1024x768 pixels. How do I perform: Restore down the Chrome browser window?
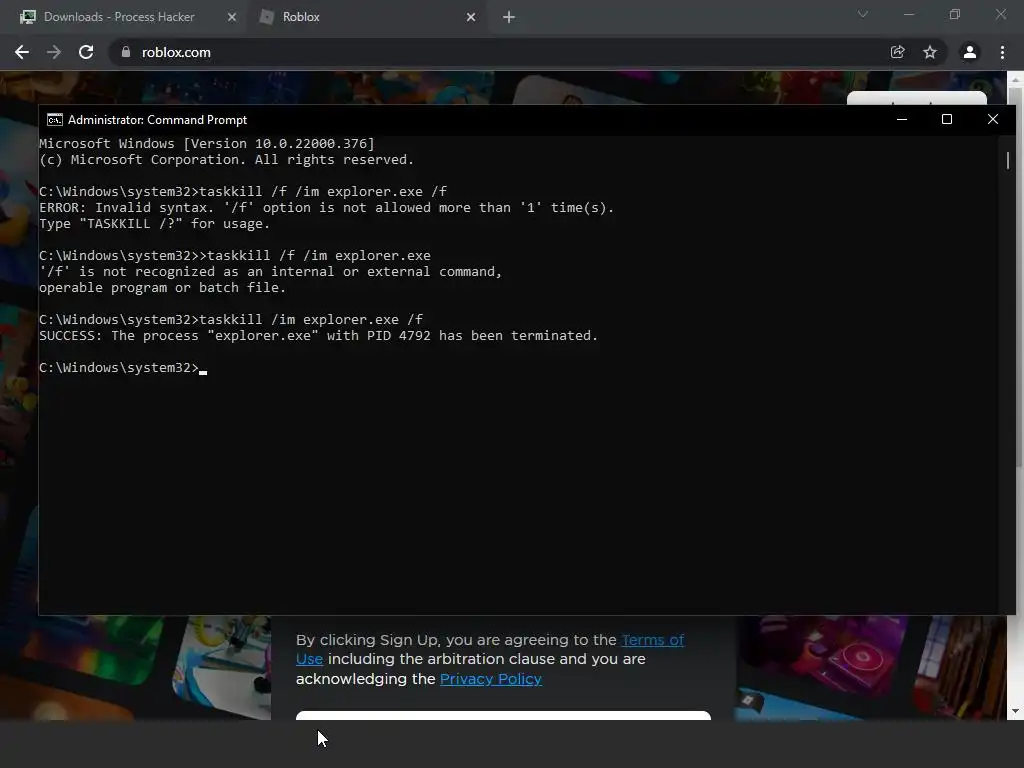[955, 14]
